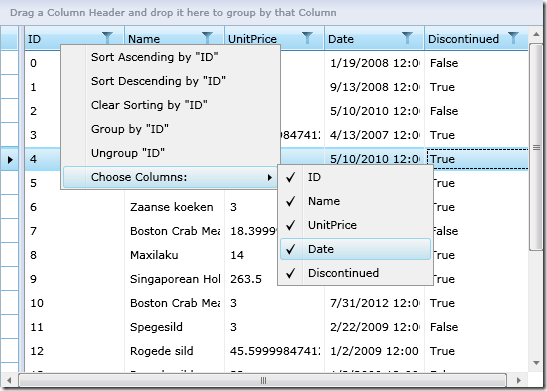Select the Boston Crab Mea cell in row 7
The width and height of the screenshot is (547, 391).
tap(174, 231)
